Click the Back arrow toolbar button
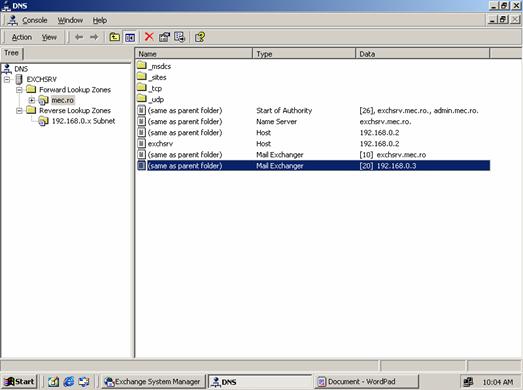This screenshot has height=390, width=523. point(79,37)
